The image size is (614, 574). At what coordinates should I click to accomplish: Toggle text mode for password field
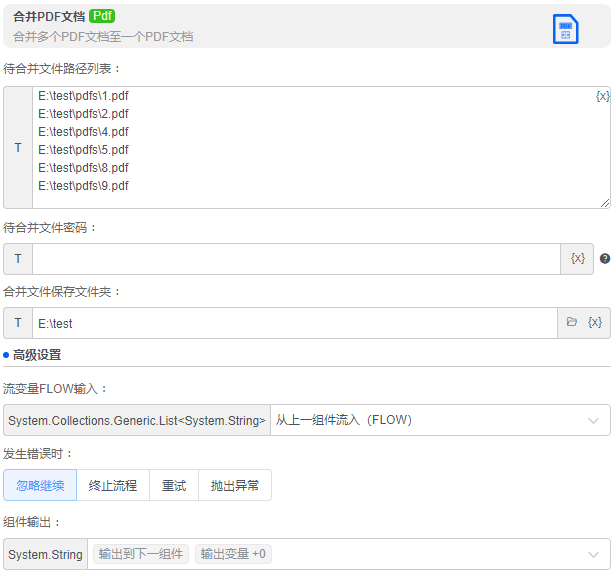[x=18, y=259]
